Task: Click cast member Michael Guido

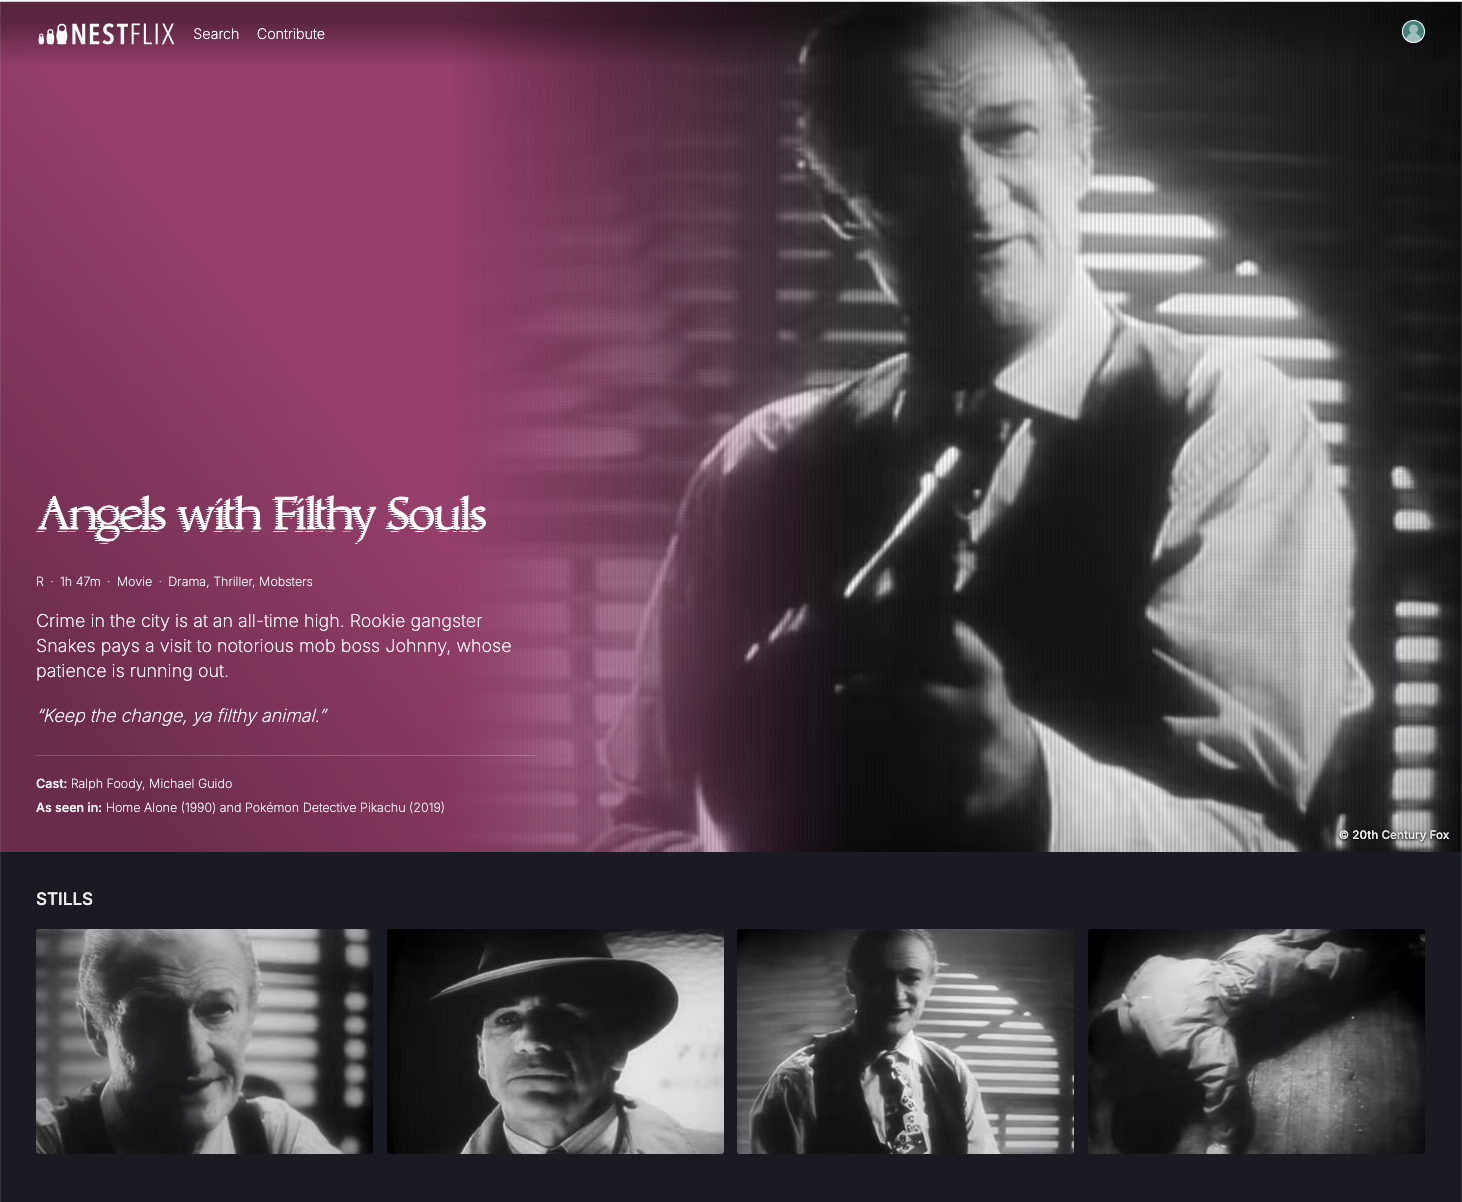Action: tap(190, 784)
